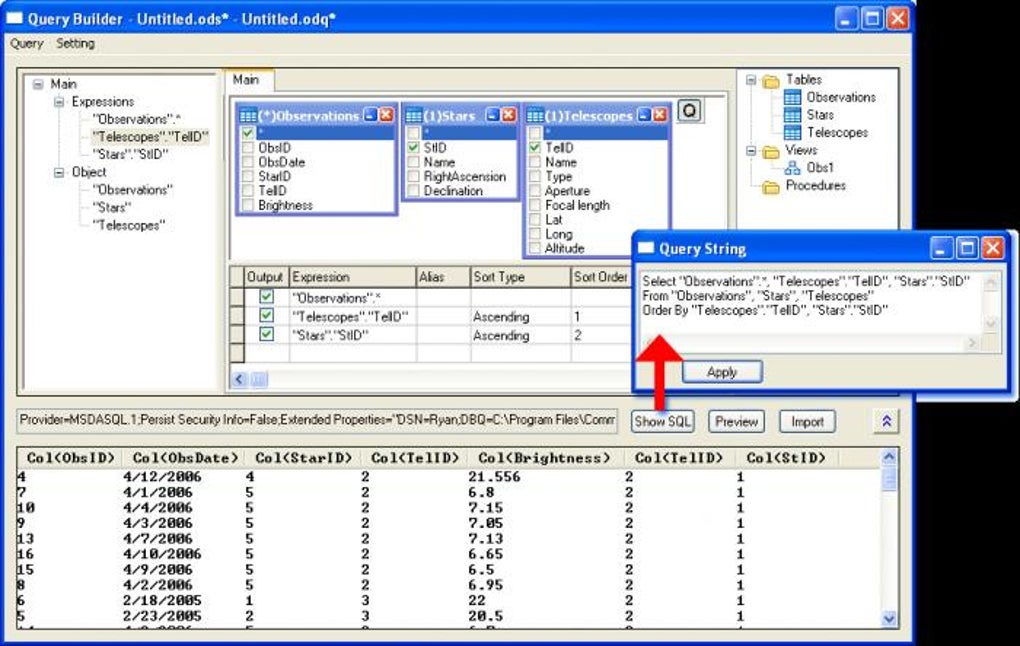Click the results pane scroll down arrow
Screen dimensions: 1020x646
coord(889,618)
